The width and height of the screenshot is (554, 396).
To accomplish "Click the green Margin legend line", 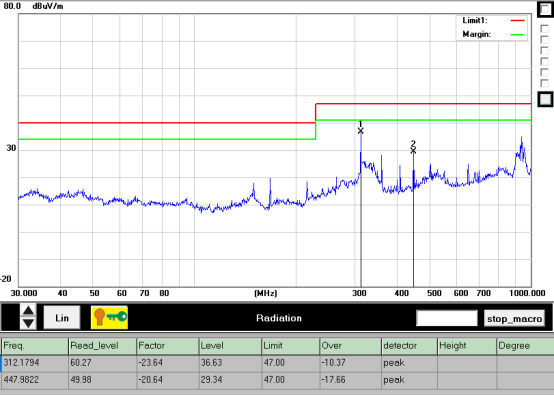I will tap(518, 35).
